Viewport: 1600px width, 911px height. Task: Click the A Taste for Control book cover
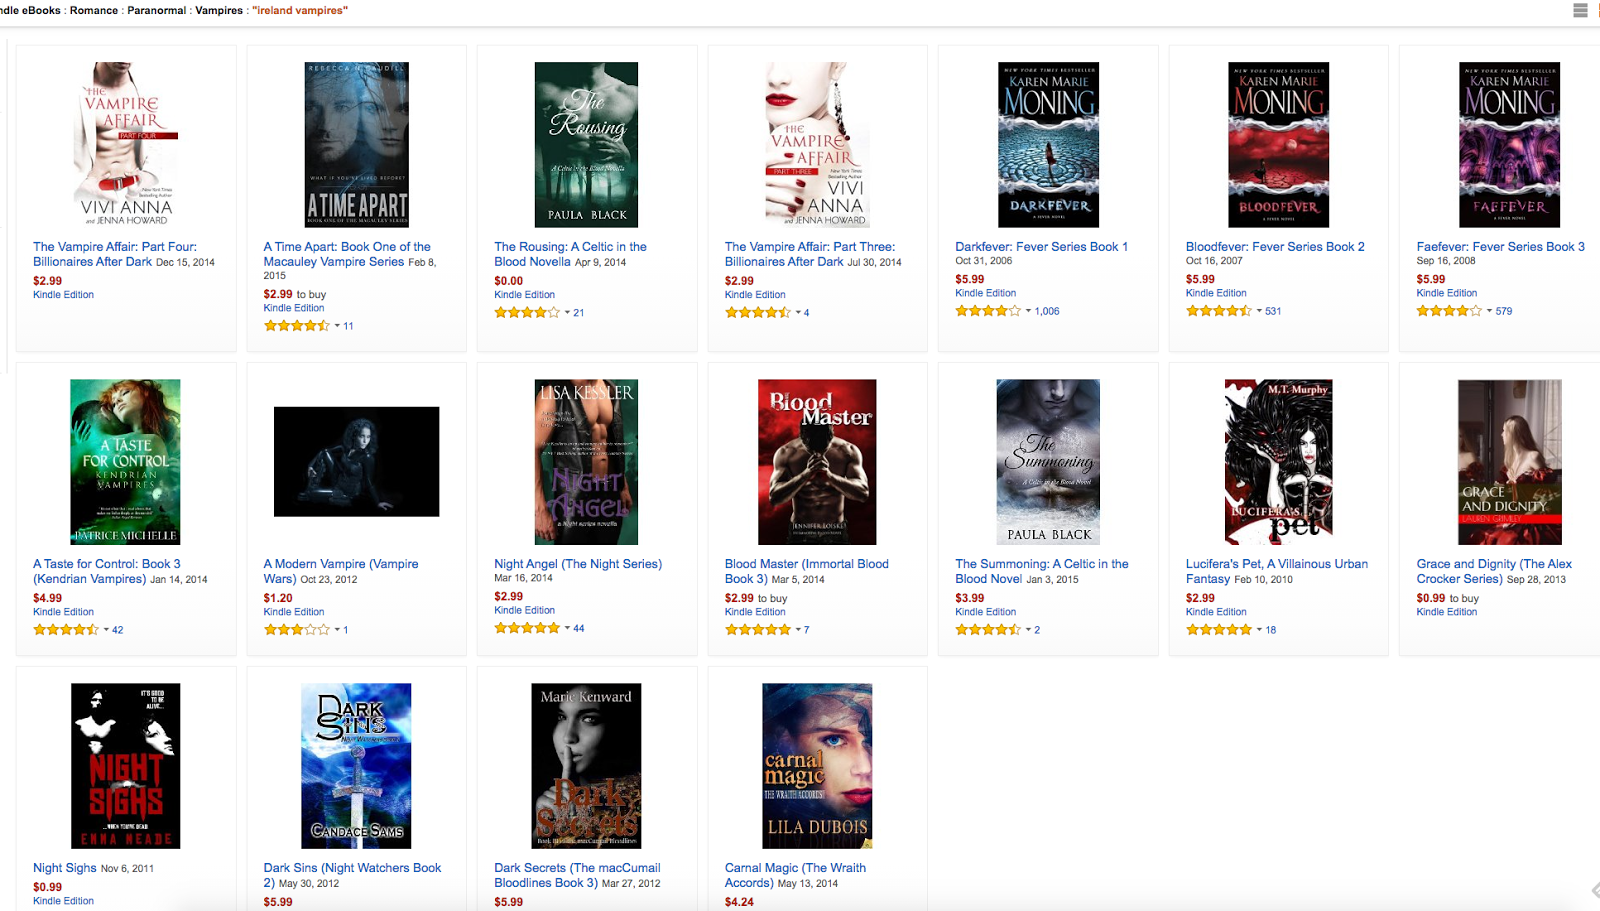[x=126, y=462]
